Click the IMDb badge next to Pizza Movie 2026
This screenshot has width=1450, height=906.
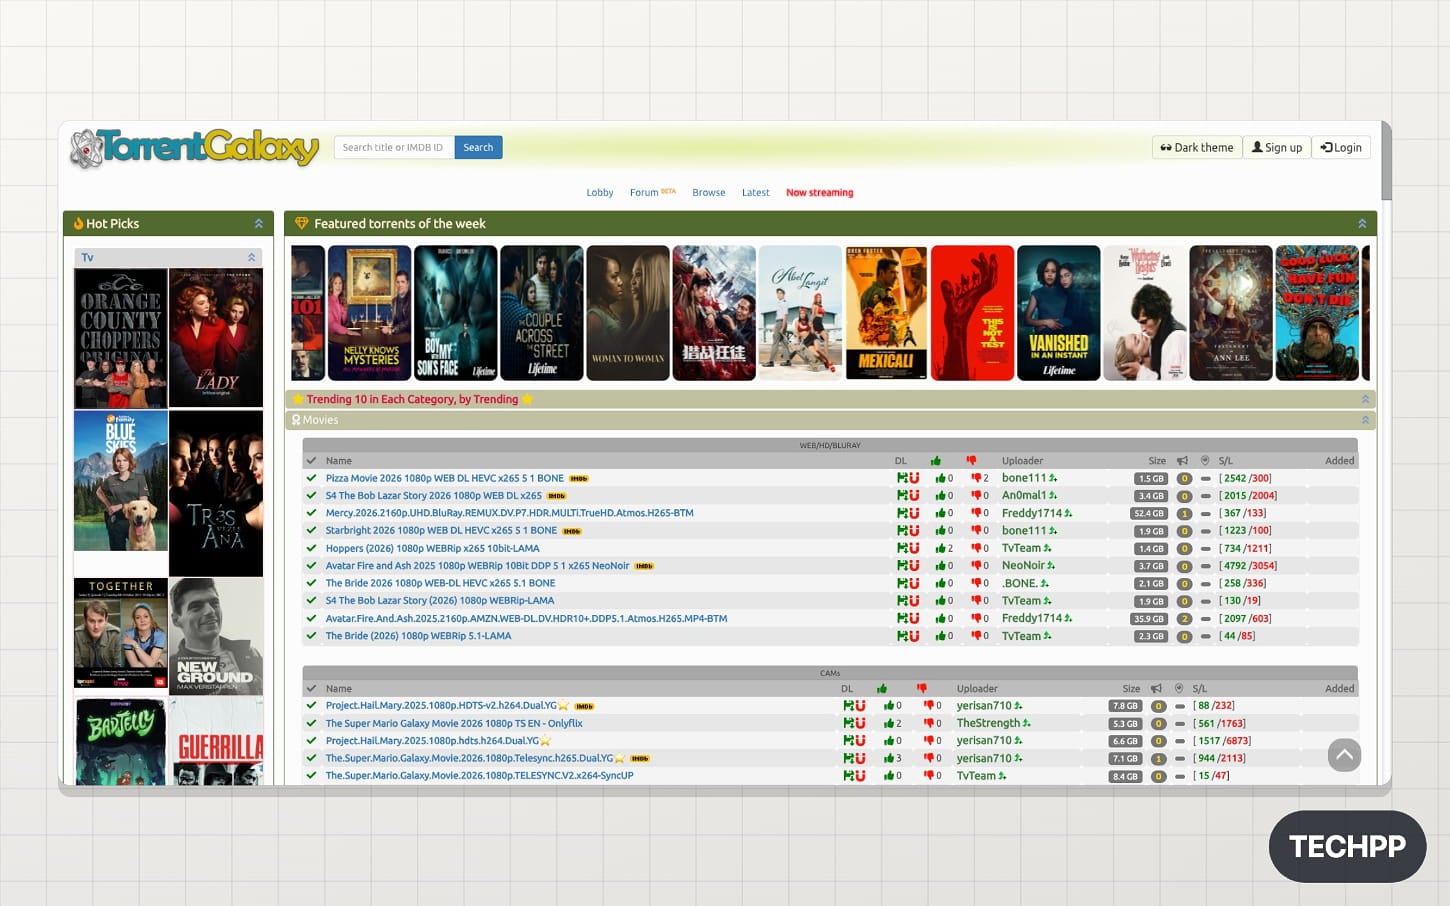(578, 479)
